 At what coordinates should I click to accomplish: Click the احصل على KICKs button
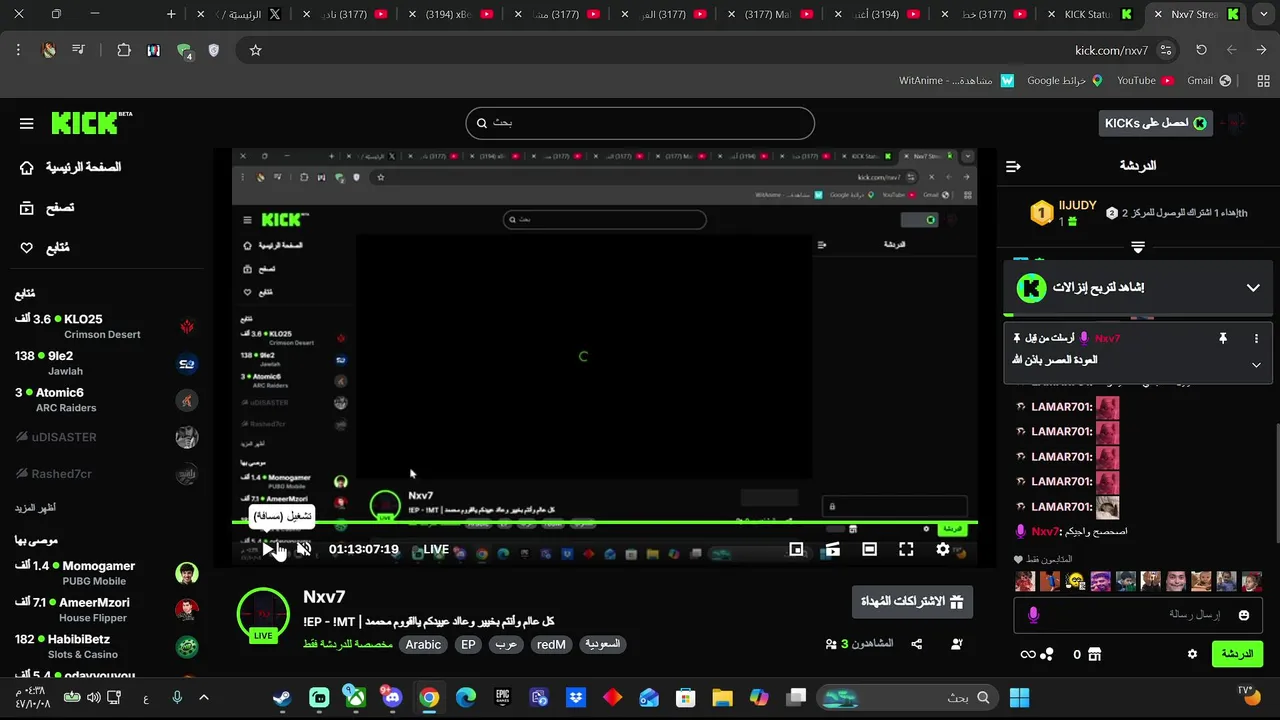[x=1155, y=123]
